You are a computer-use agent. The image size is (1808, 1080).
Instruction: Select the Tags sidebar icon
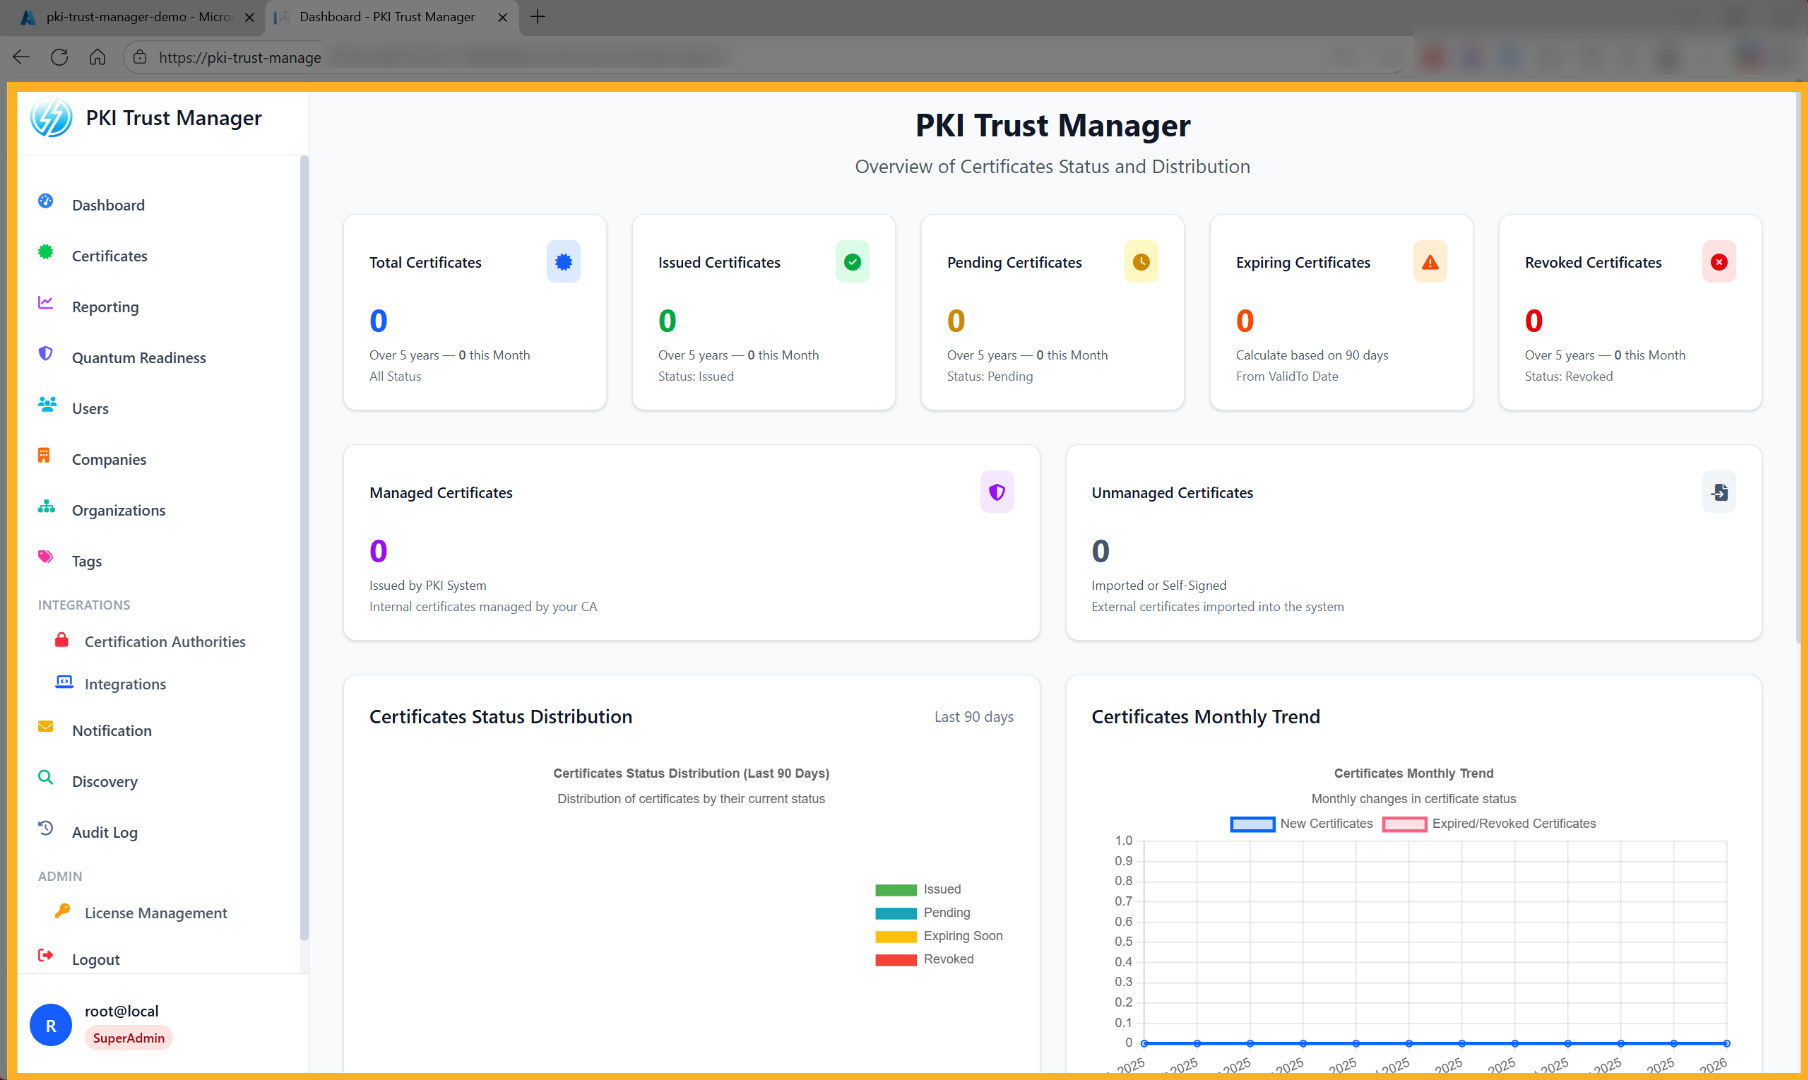tap(46, 560)
